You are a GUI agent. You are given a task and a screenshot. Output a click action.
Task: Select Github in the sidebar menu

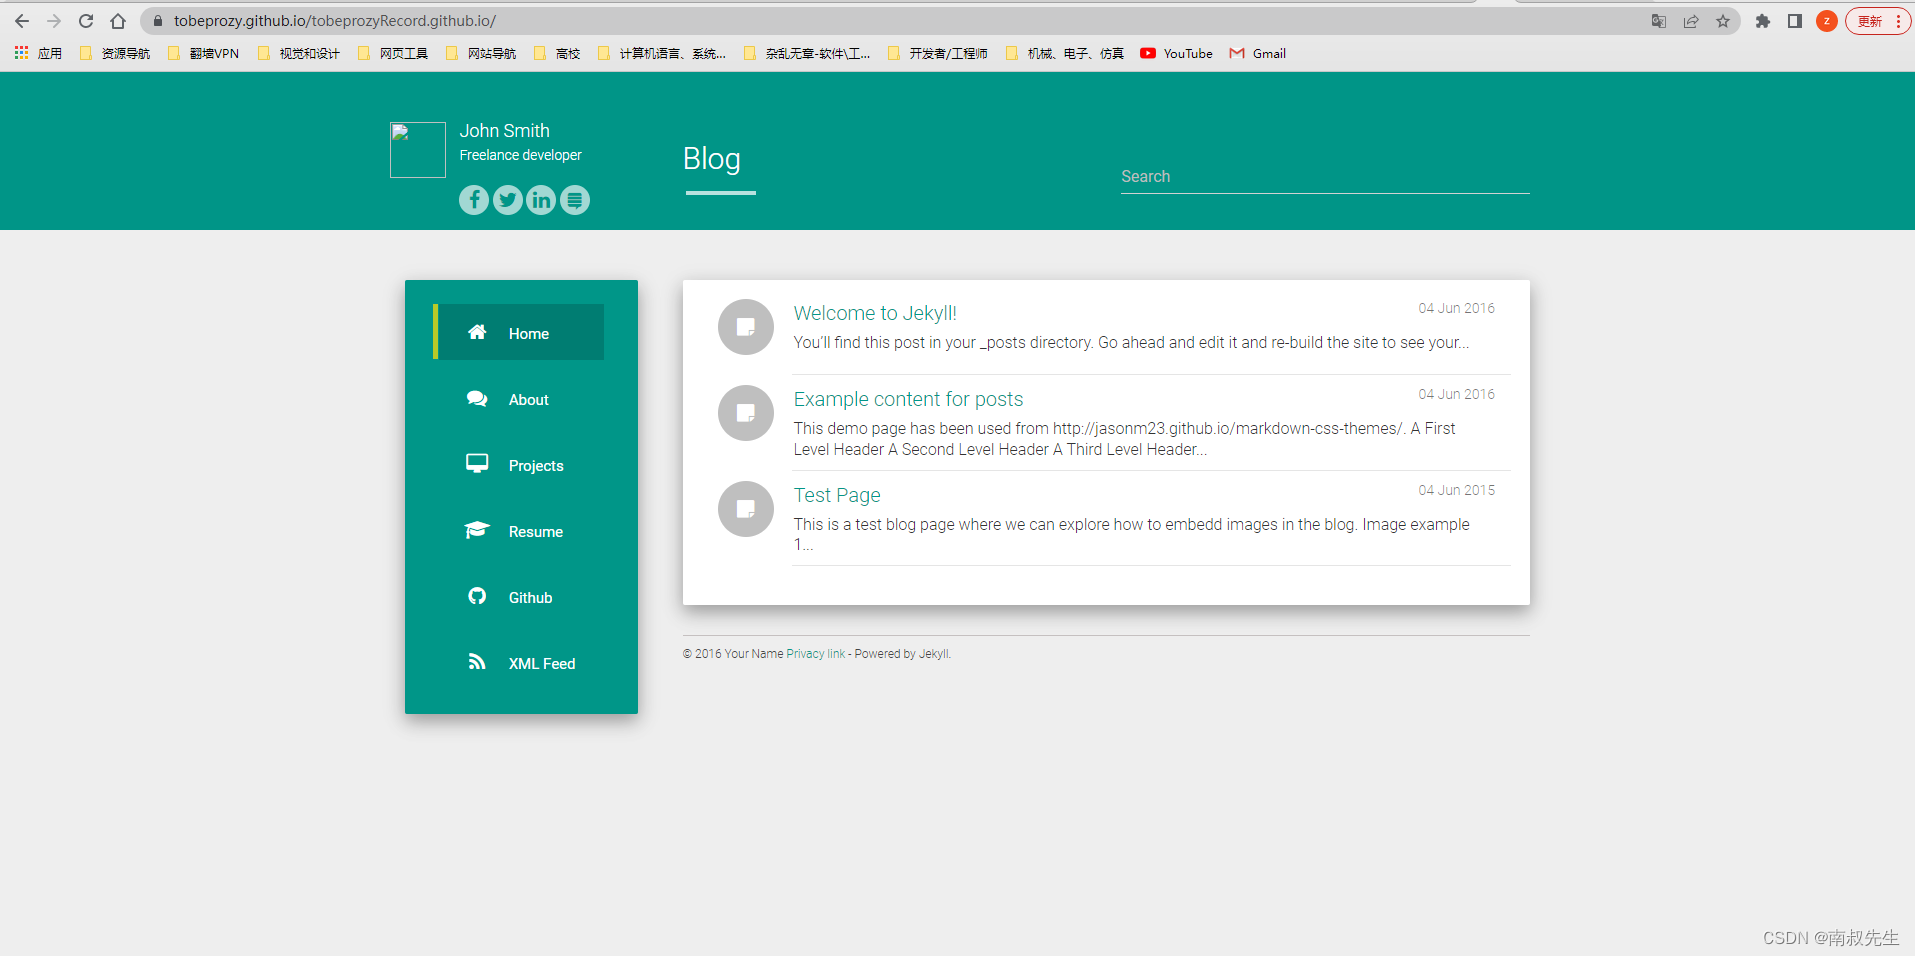(519, 597)
